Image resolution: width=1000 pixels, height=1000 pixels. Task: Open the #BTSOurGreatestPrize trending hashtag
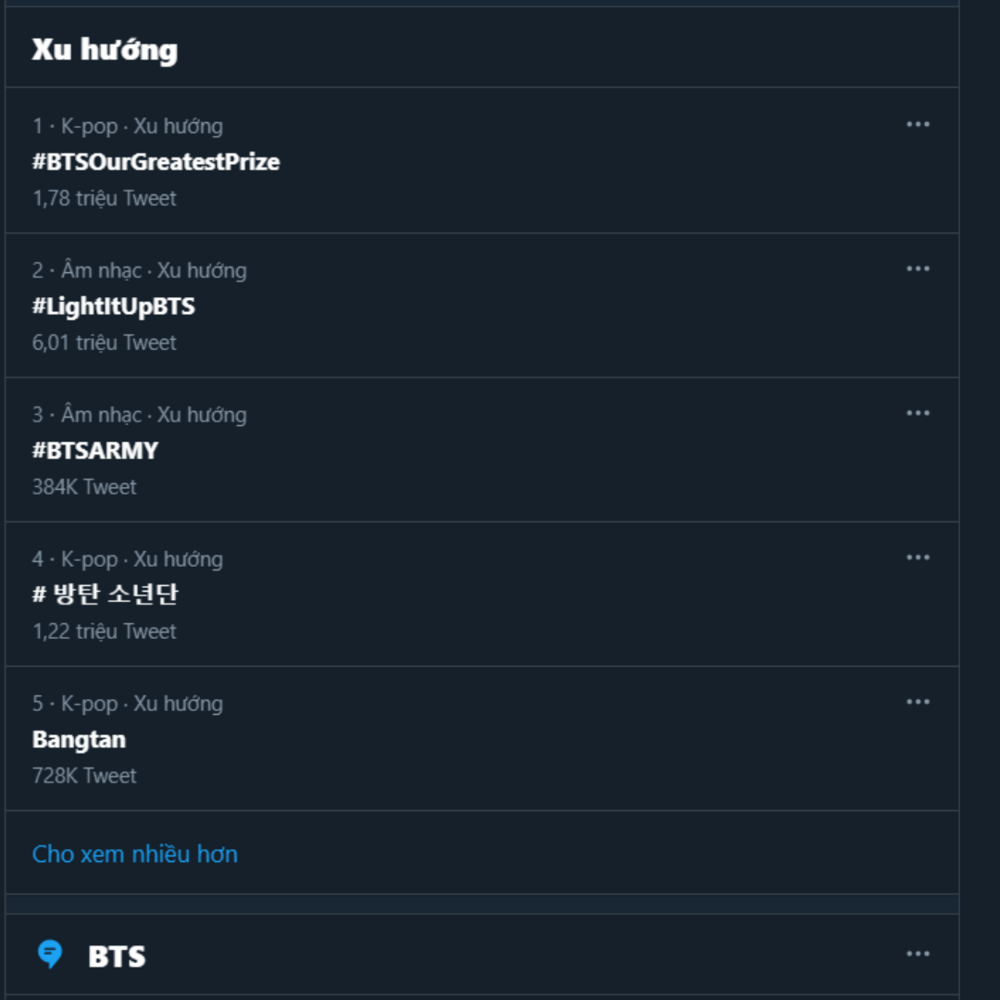click(156, 162)
